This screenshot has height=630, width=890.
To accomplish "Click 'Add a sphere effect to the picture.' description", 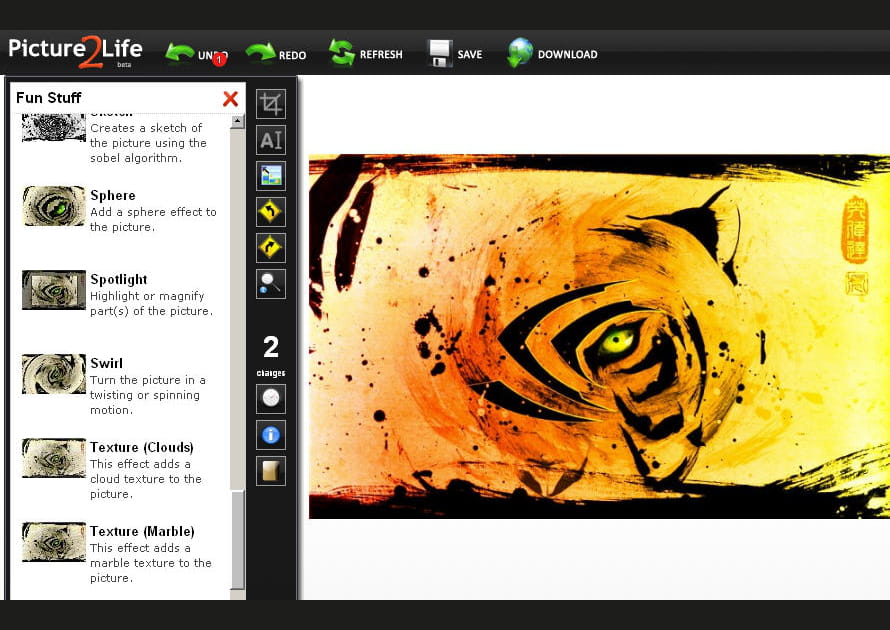I will (x=153, y=219).
